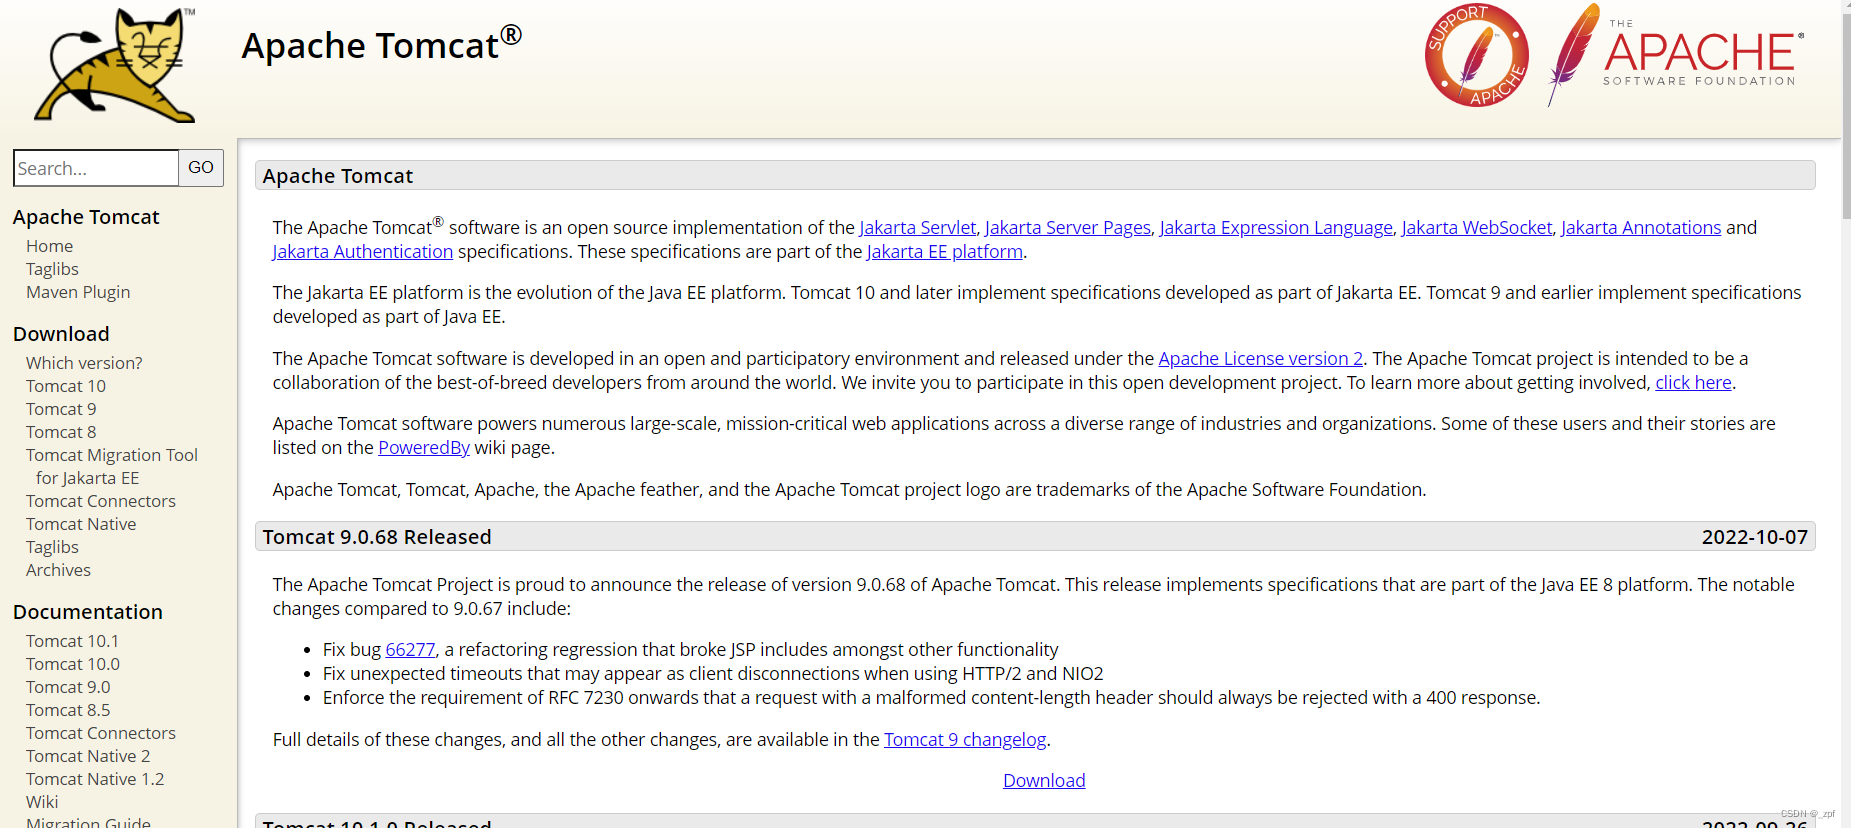This screenshot has height=828, width=1851.
Task: Open the Apache License version 2 link
Action: [1261, 359]
